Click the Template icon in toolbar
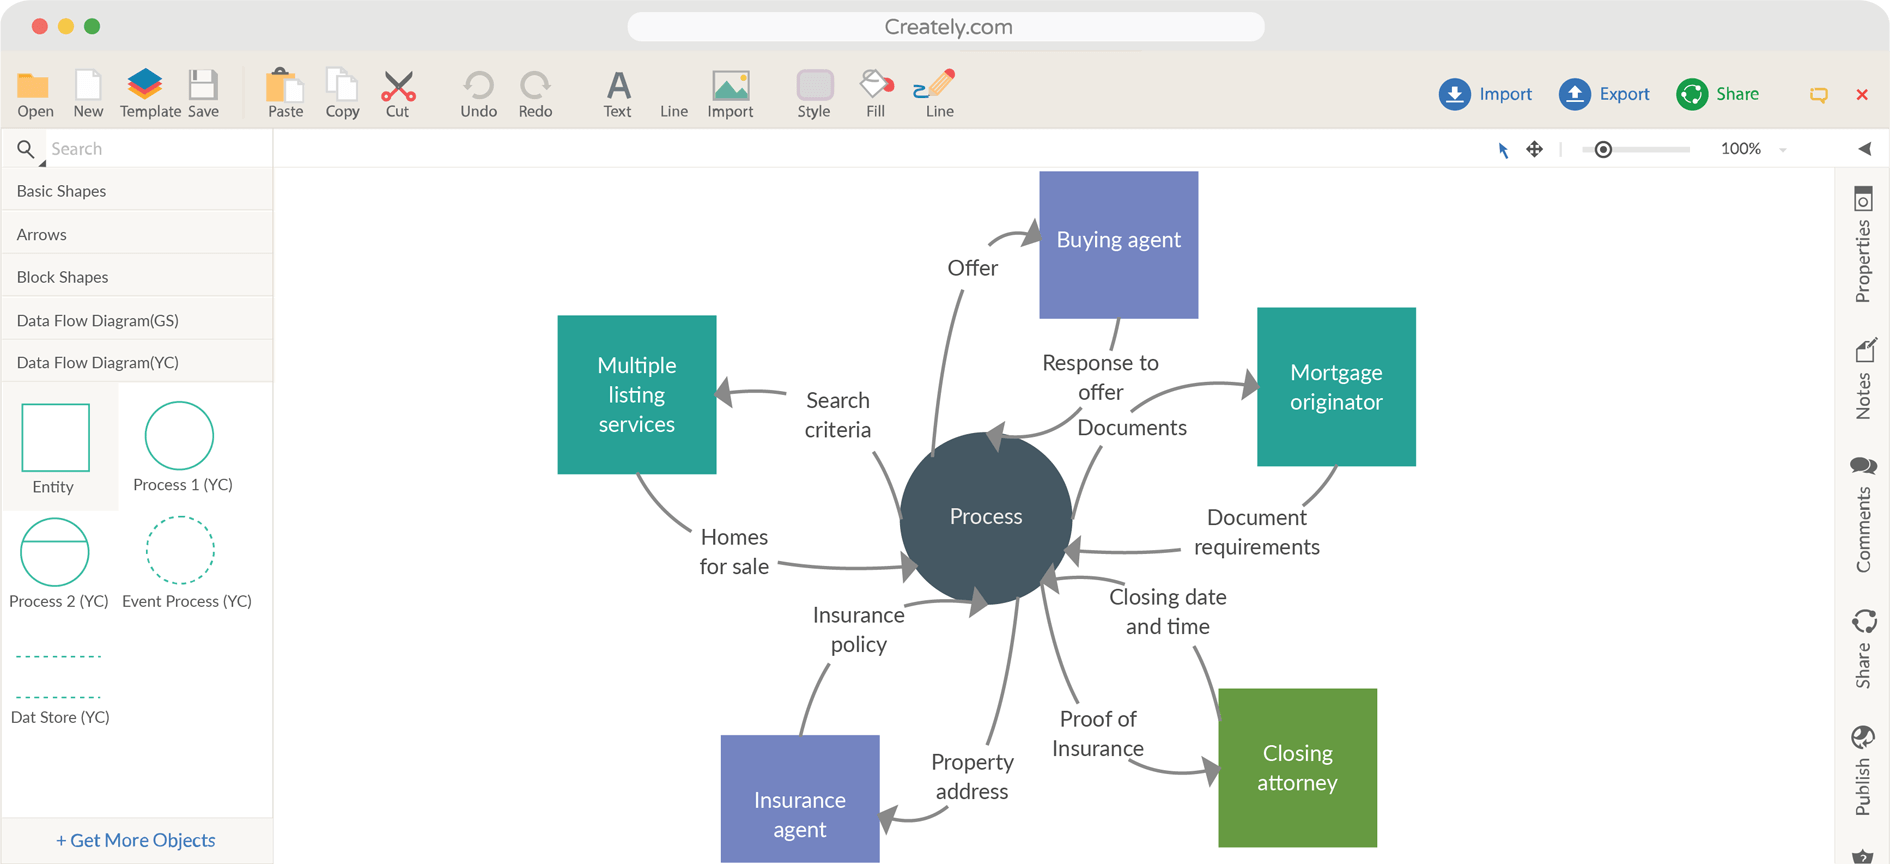 click(146, 87)
